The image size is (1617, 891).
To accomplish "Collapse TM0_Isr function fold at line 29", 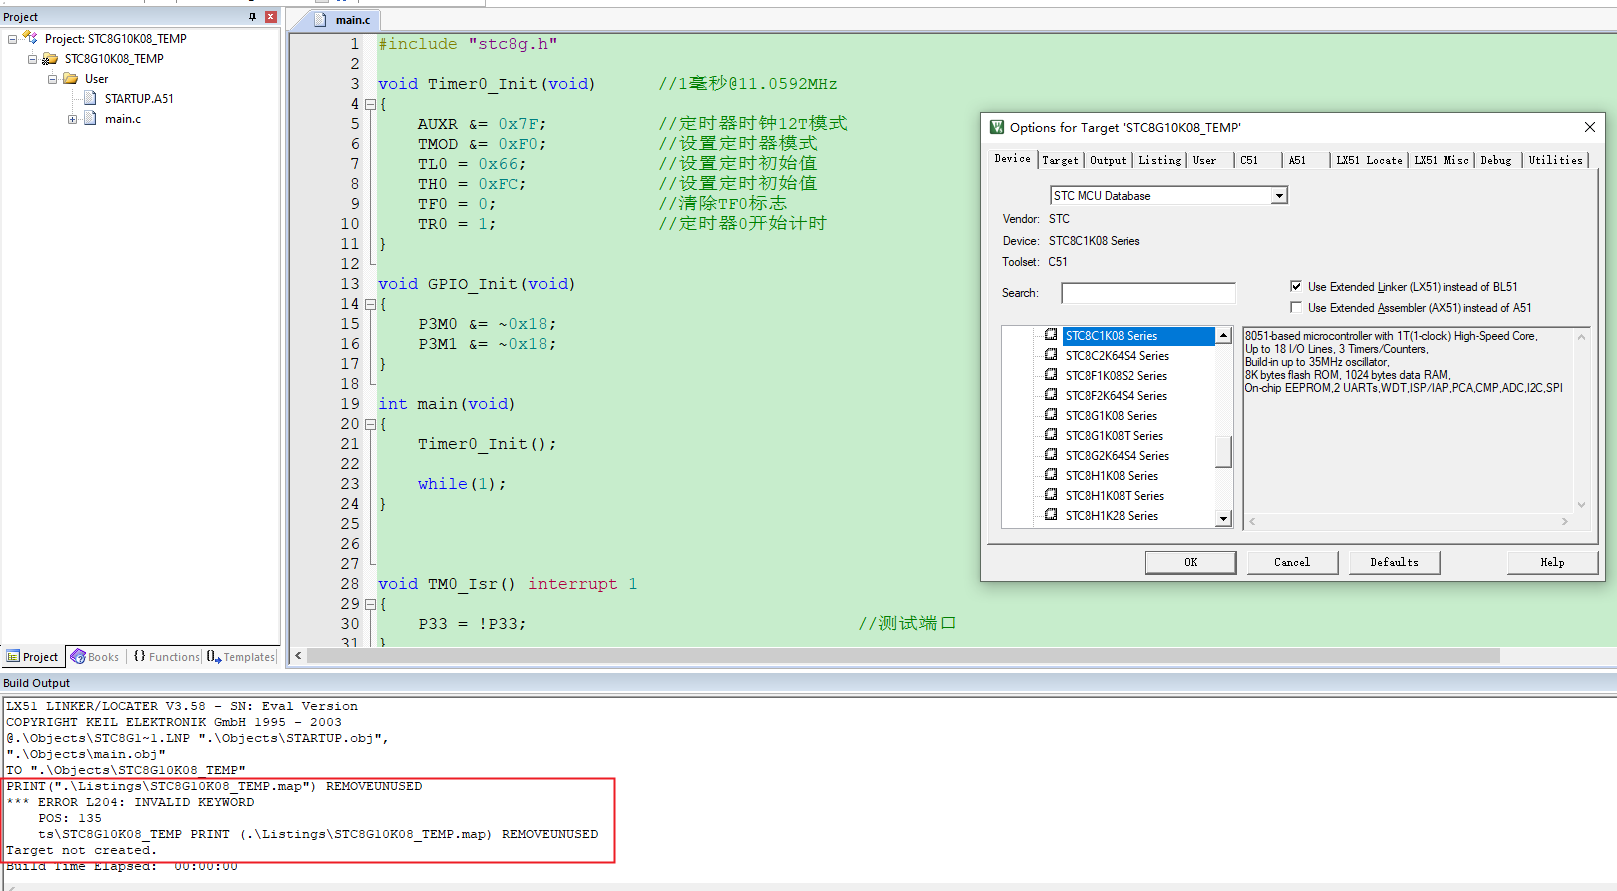I will click(370, 604).
